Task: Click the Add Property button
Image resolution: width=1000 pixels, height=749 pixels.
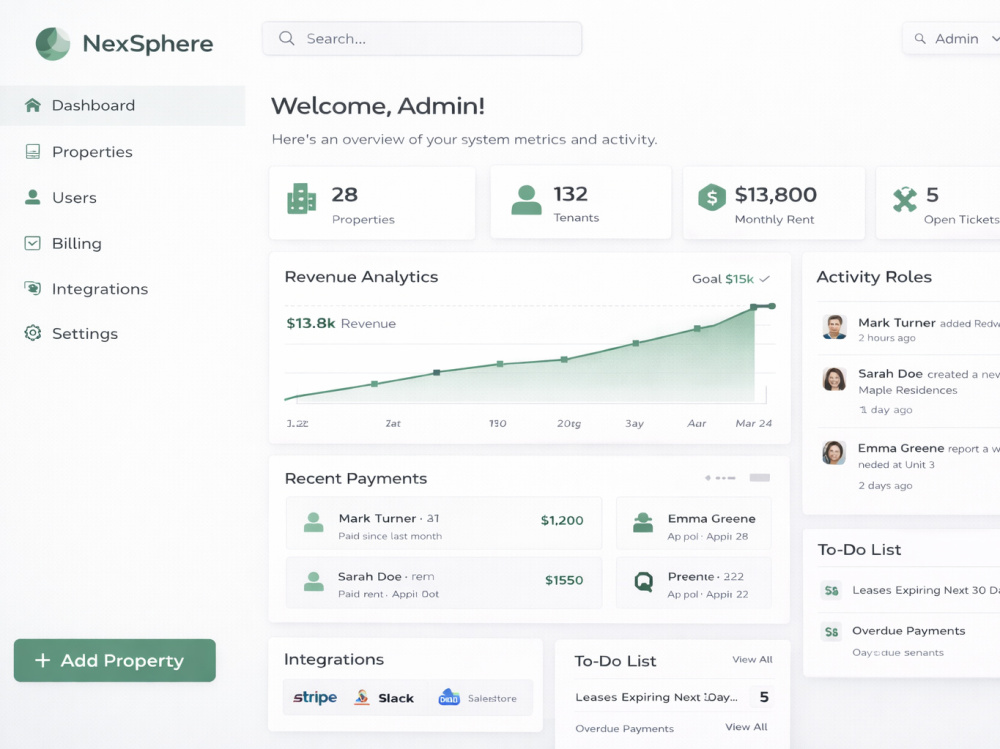Action: point(115,660)
